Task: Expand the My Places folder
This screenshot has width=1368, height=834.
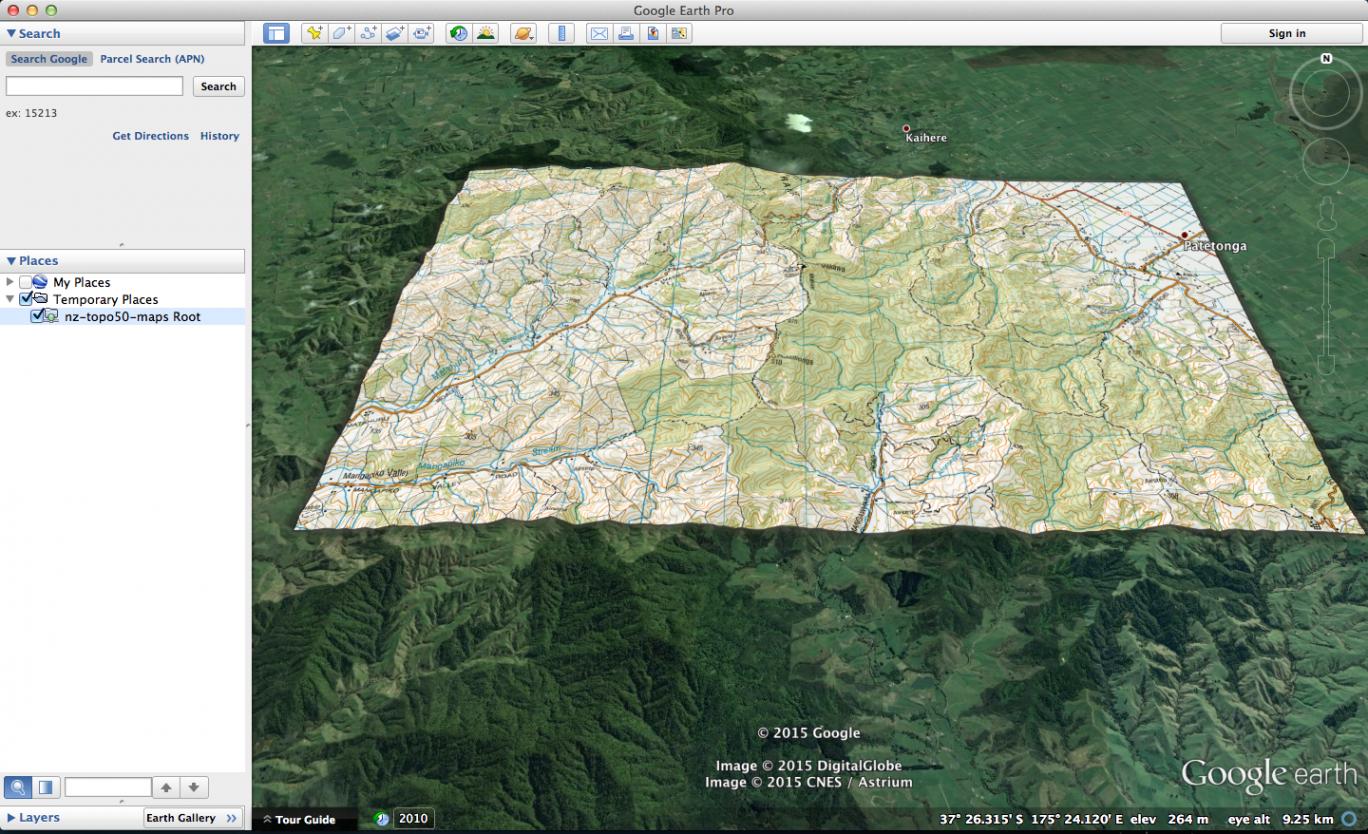Action: (10, 282)
